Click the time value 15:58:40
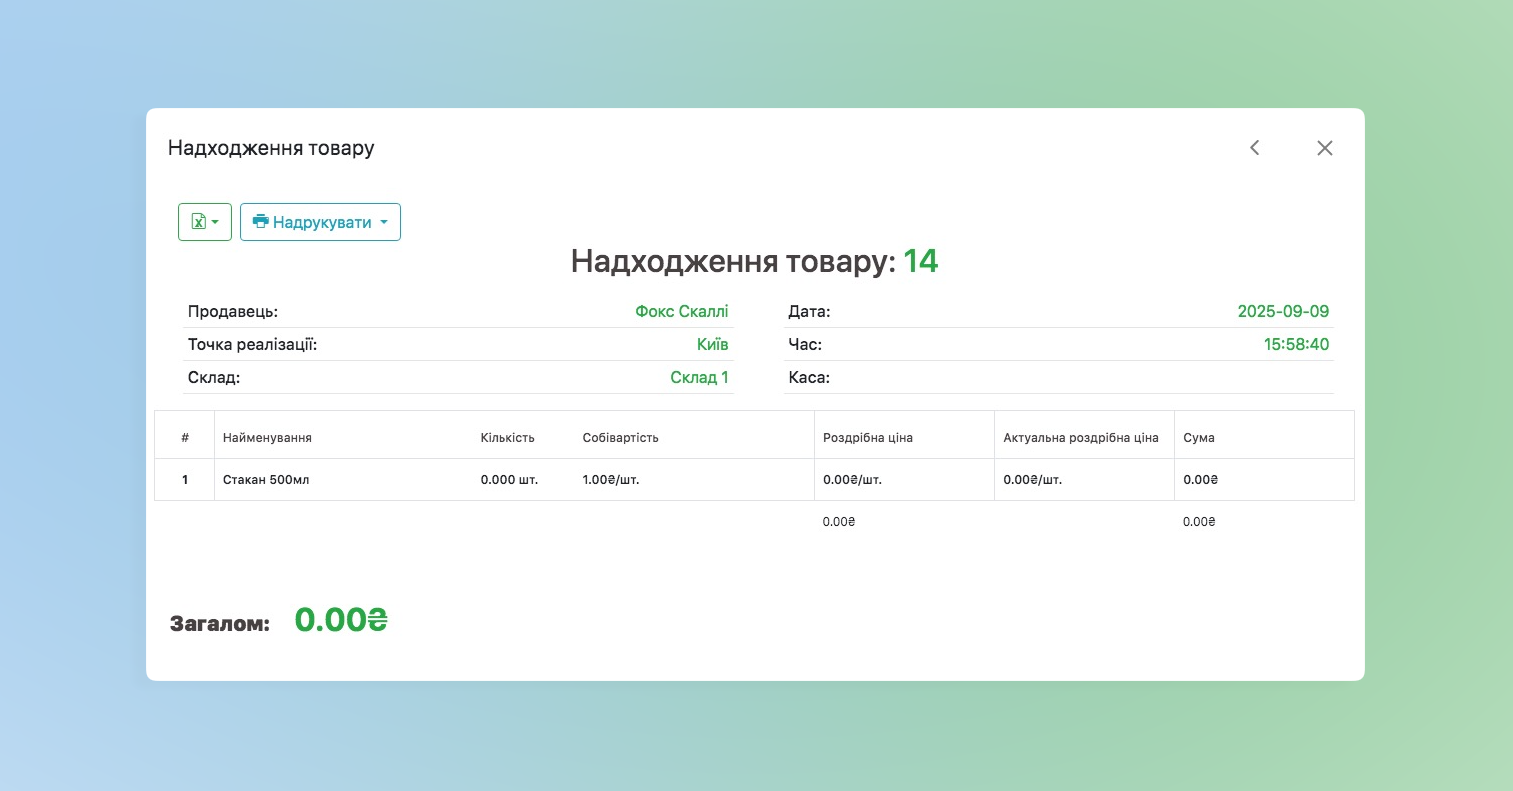 (1296, 345)
